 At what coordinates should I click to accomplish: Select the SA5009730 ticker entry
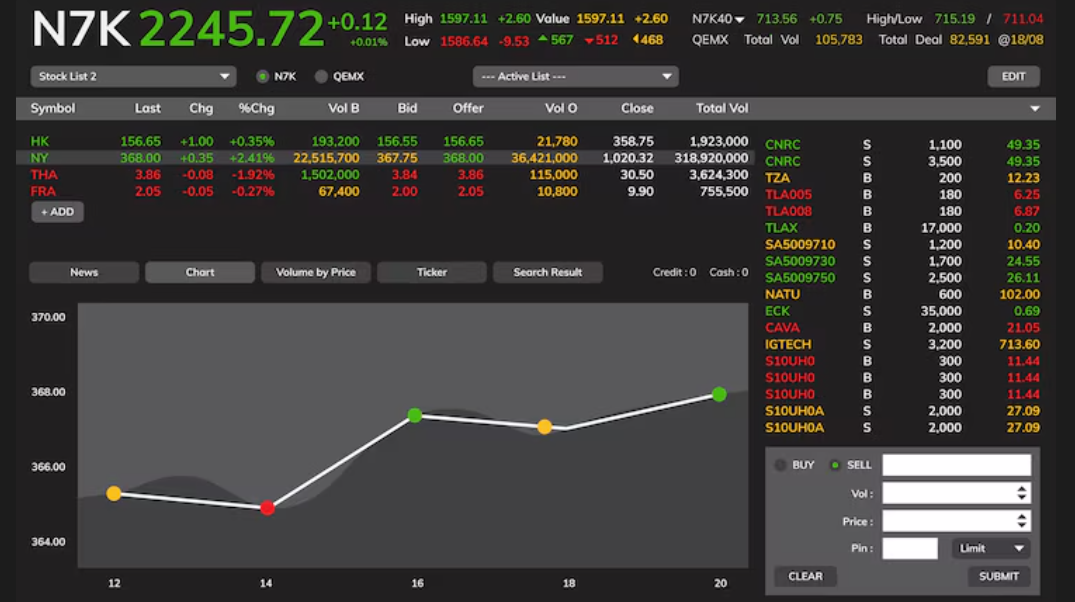(x=902, y=261)
